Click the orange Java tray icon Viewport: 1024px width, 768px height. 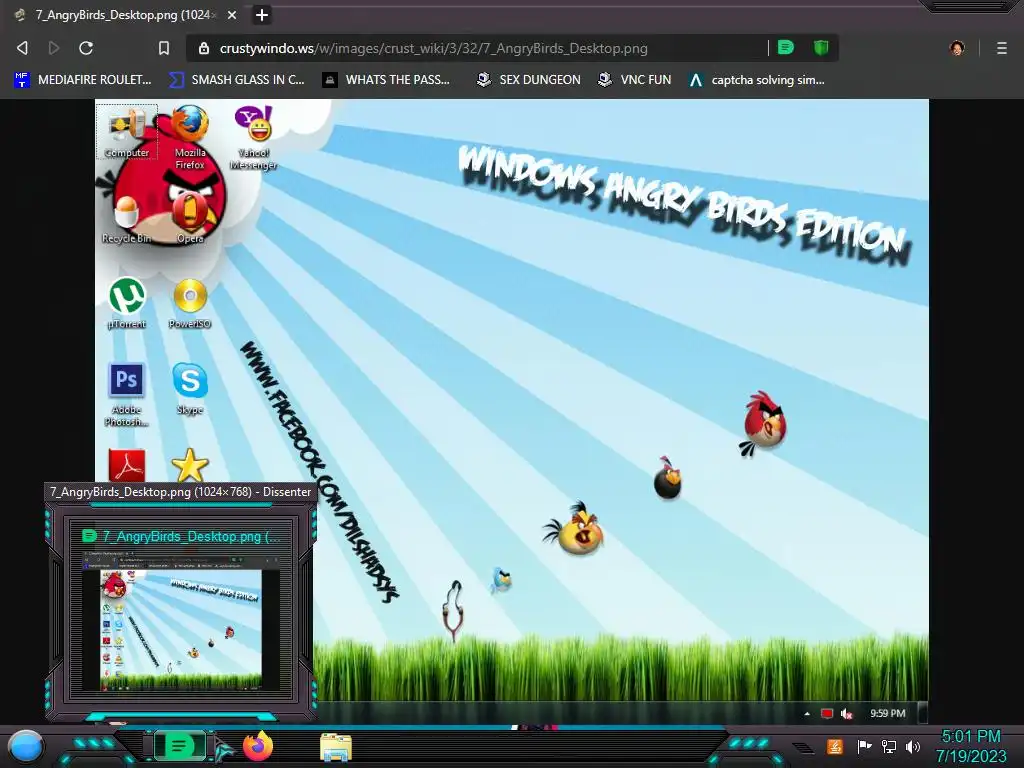(835, 746)
